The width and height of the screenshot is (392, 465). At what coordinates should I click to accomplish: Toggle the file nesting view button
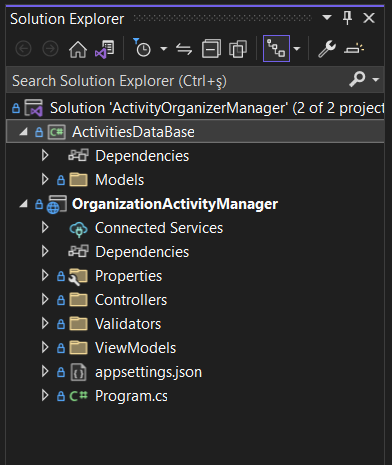pos(276,49)
